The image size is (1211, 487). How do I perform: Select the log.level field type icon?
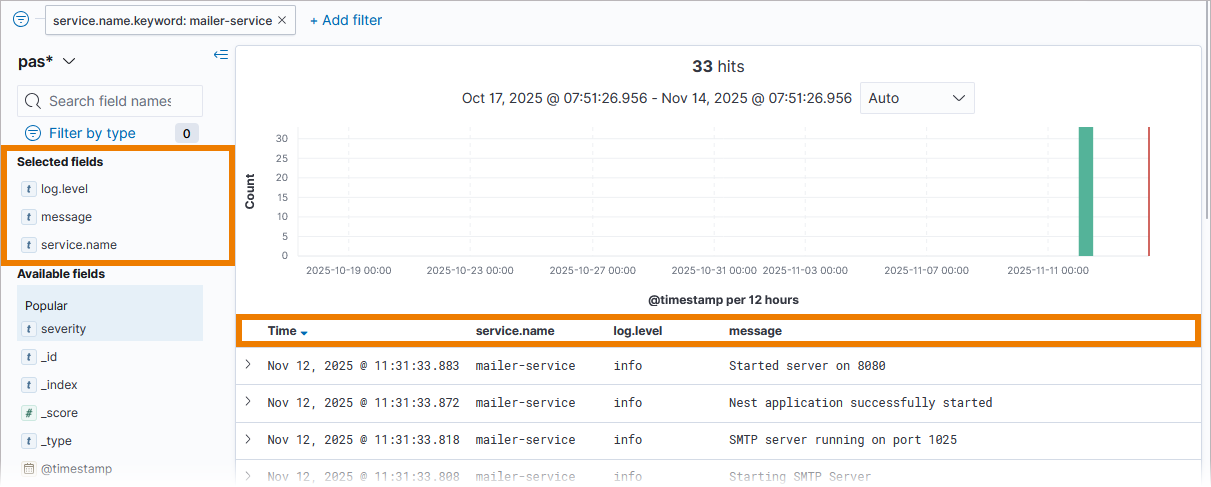point(28,188)
